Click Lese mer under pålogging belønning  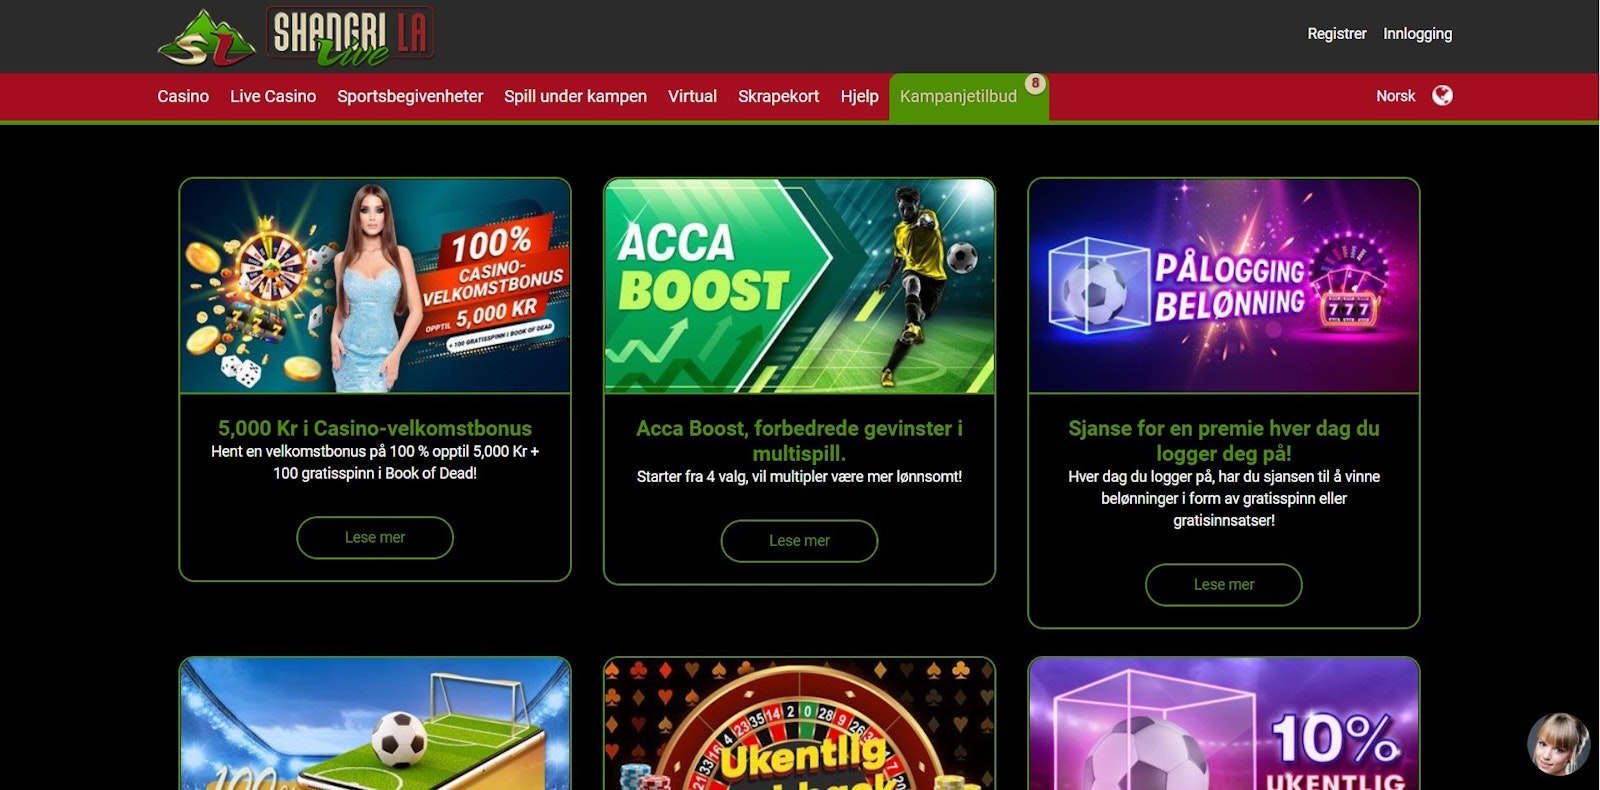[1223, 585]
